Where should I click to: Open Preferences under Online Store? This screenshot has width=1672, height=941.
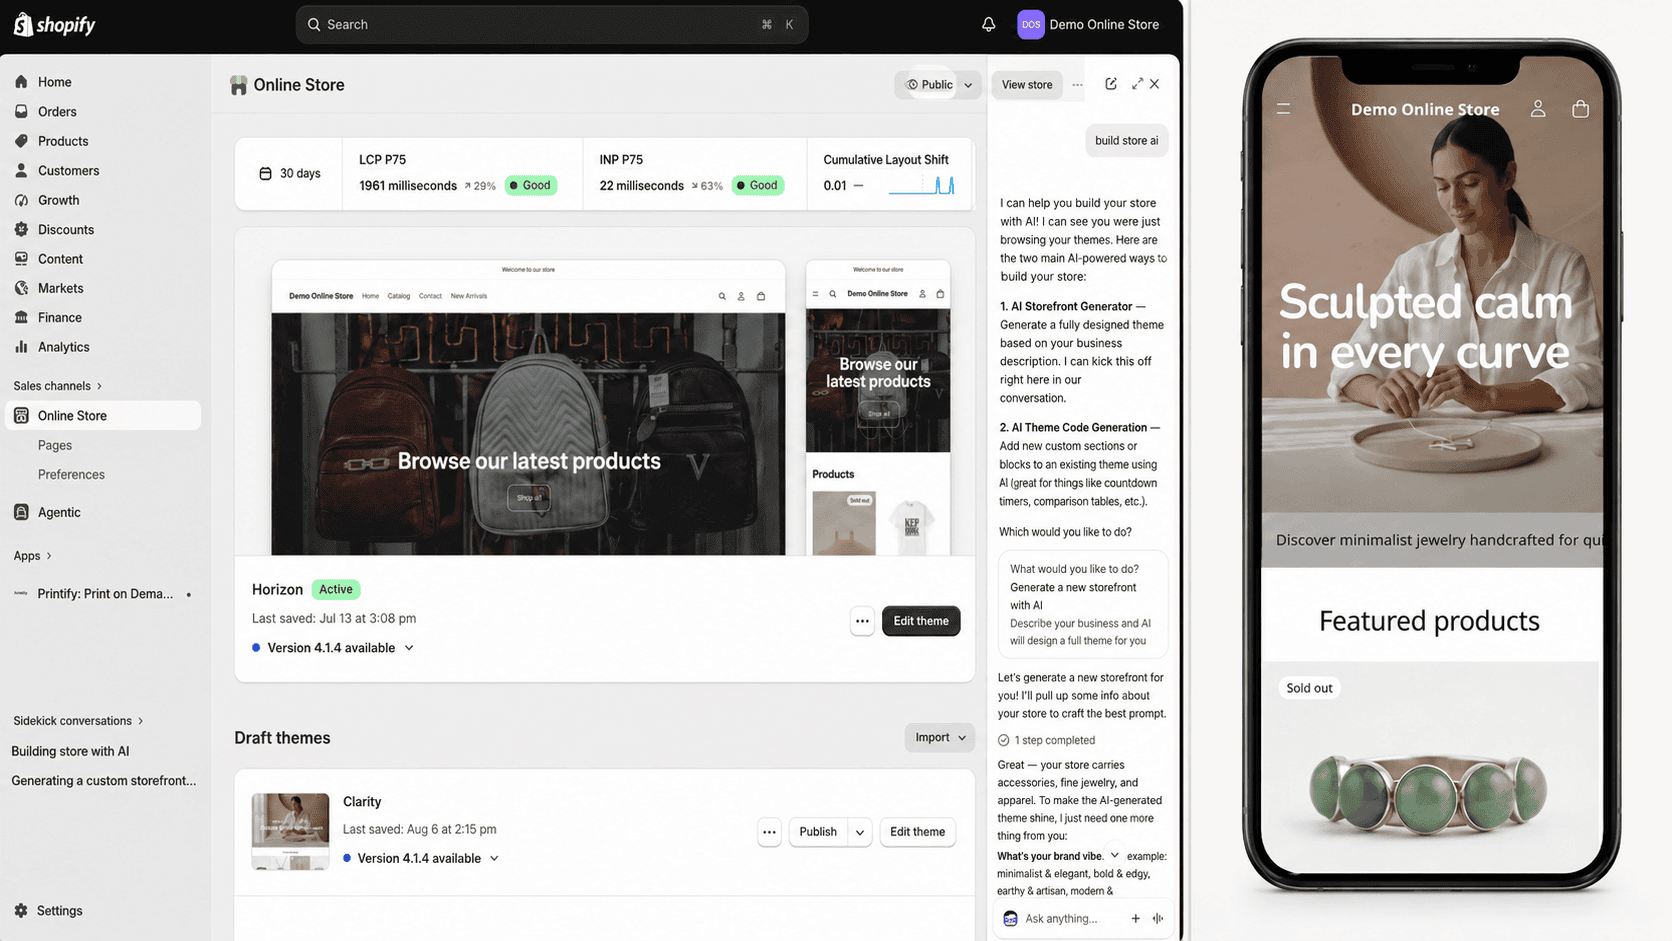point(71,474)
